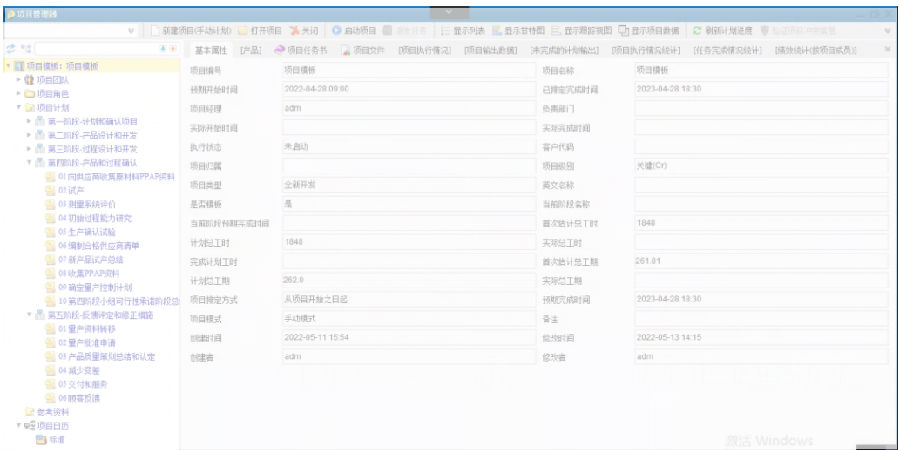Select task 04 初始过程能力研究

95,218
